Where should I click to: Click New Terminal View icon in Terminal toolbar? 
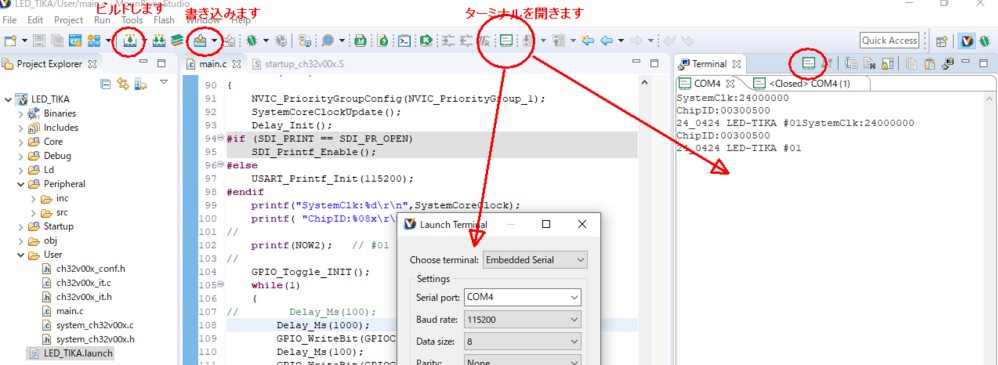tap(948, 64)
